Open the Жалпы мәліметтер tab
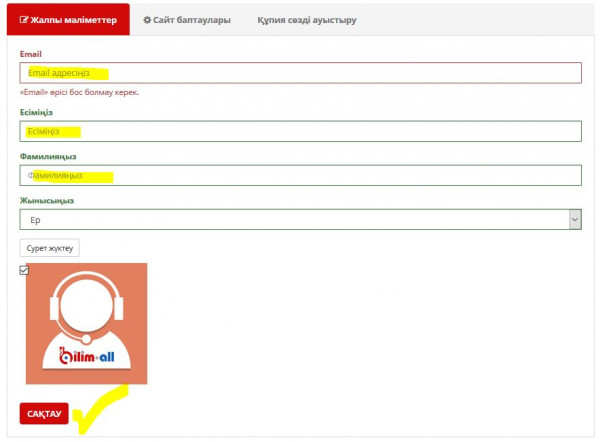 (68, 20)
